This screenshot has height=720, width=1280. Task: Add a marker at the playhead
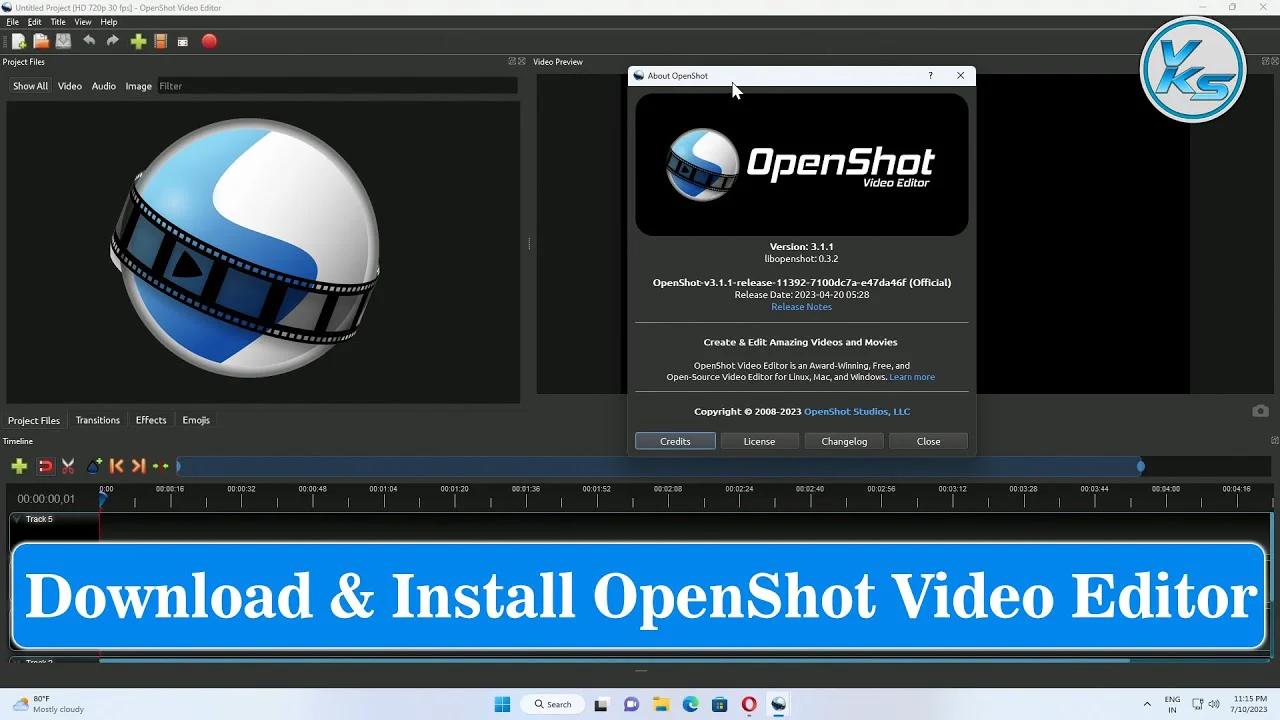tap(93, 466)
